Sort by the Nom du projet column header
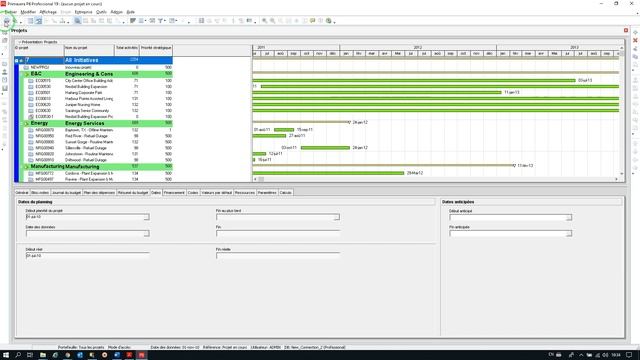 (x=89, y=50)
